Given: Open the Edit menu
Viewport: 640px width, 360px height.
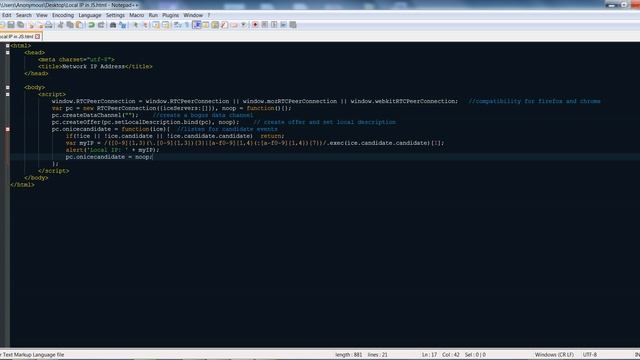Looking at the screenshot, I should point(6,15).
